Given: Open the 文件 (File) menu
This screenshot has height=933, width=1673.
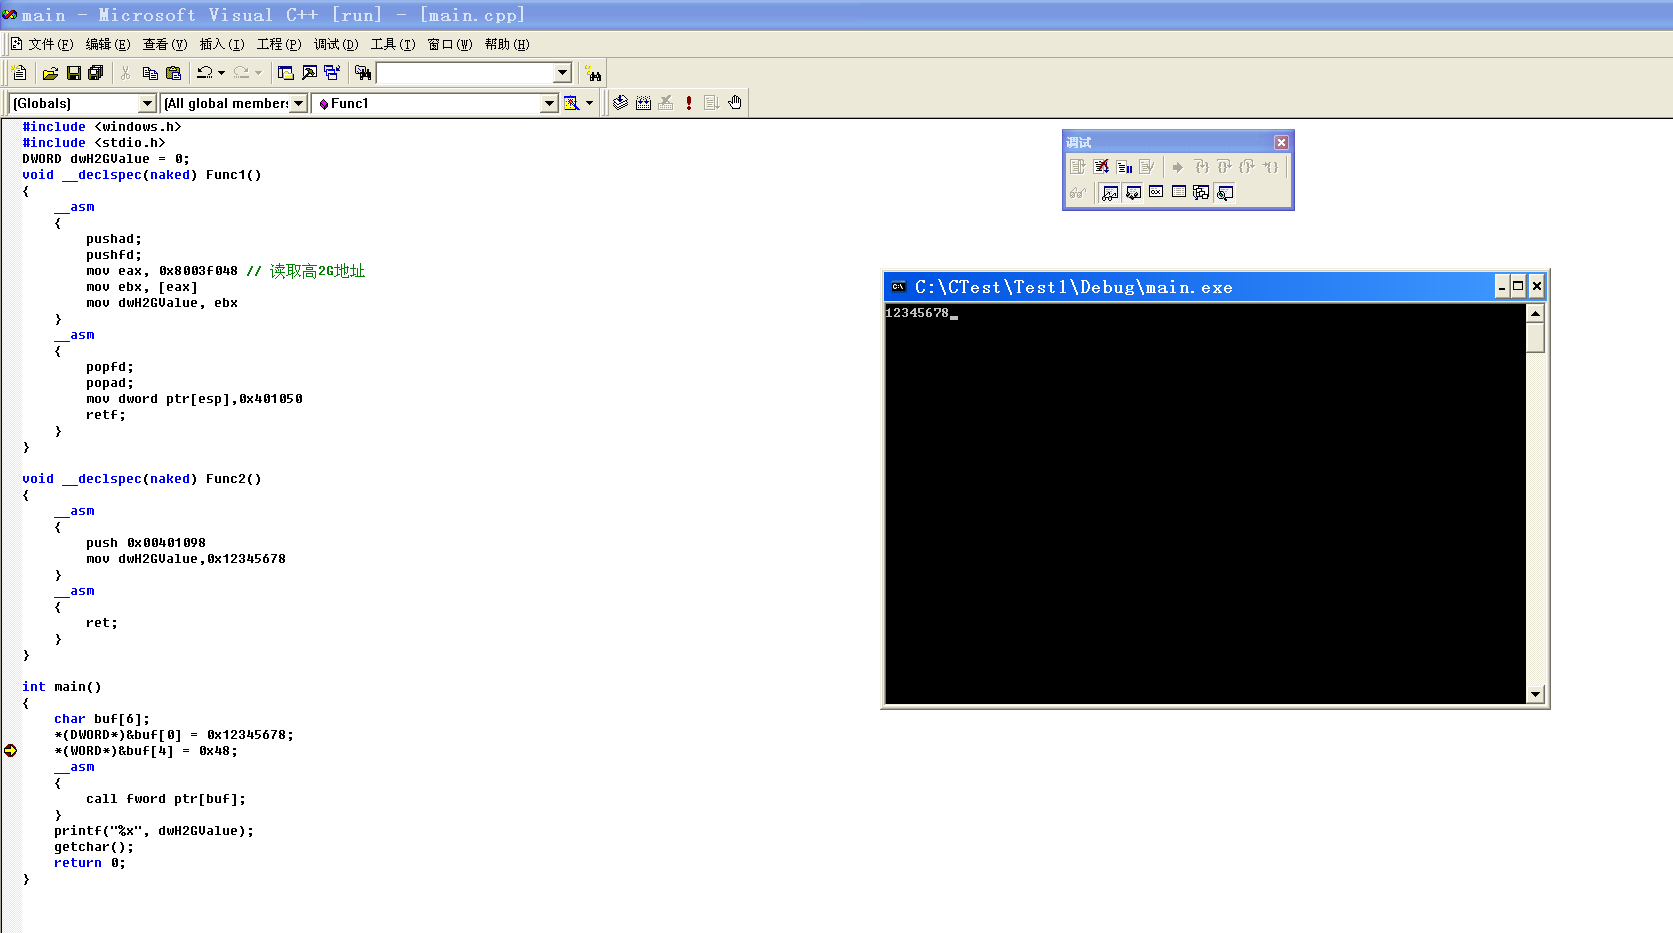Looking at the screenshot, I should coord(50,44).
